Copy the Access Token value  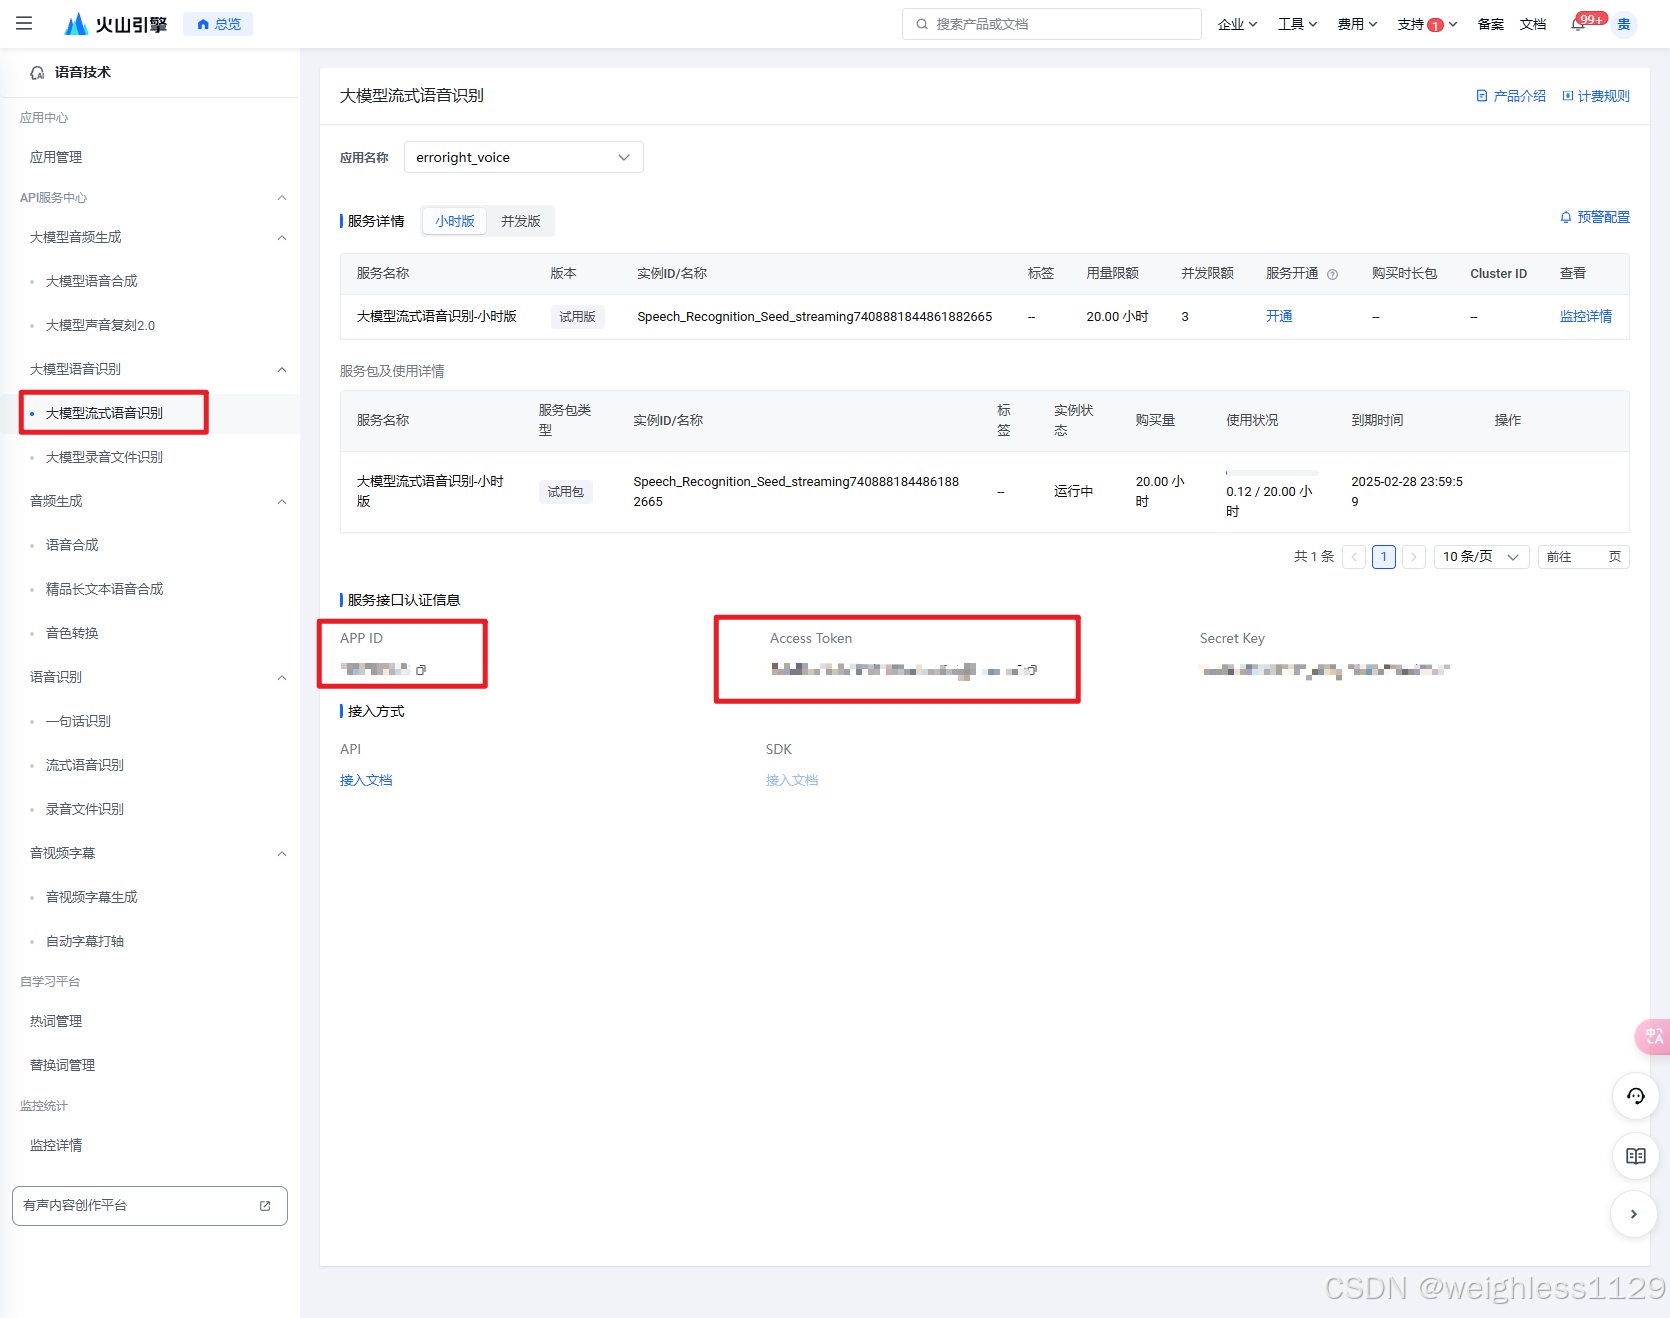click(1032, 670)
